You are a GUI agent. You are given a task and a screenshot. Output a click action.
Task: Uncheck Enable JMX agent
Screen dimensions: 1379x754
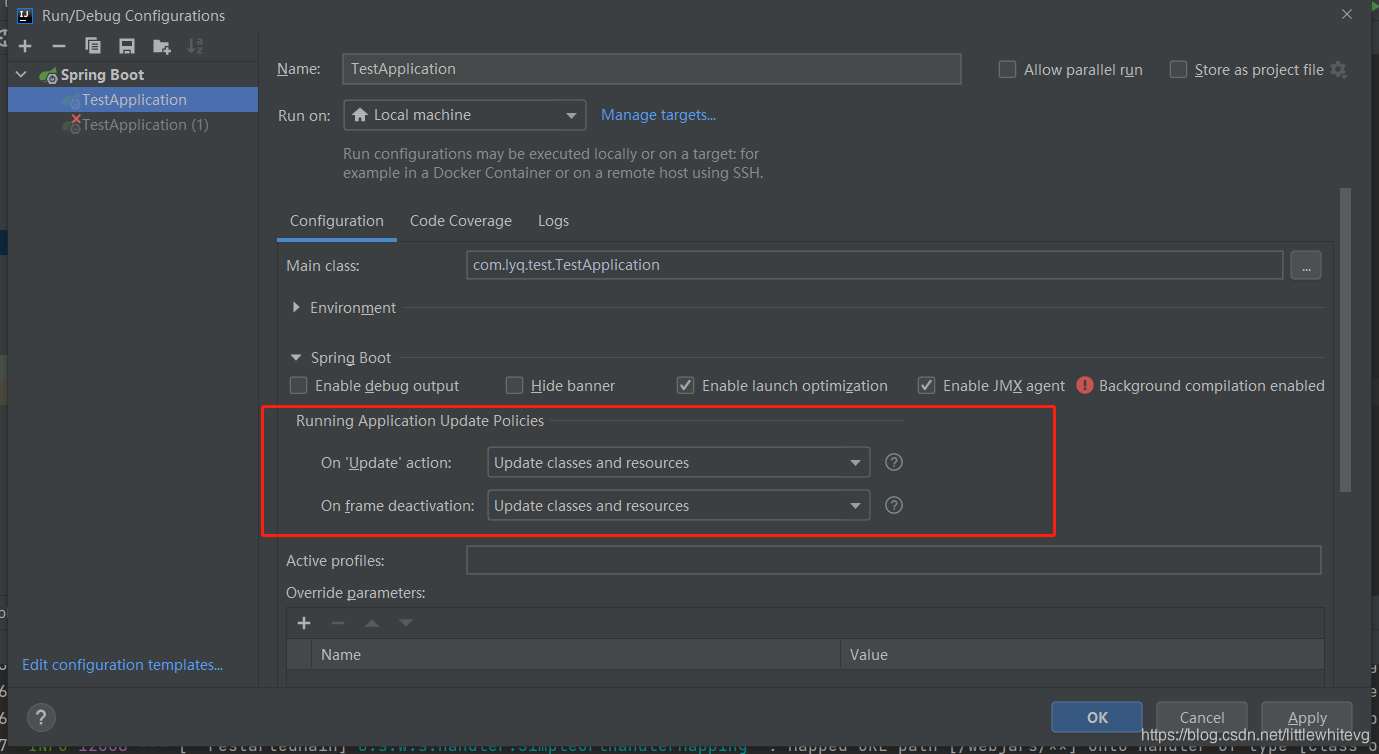click(x=926, y=385)
